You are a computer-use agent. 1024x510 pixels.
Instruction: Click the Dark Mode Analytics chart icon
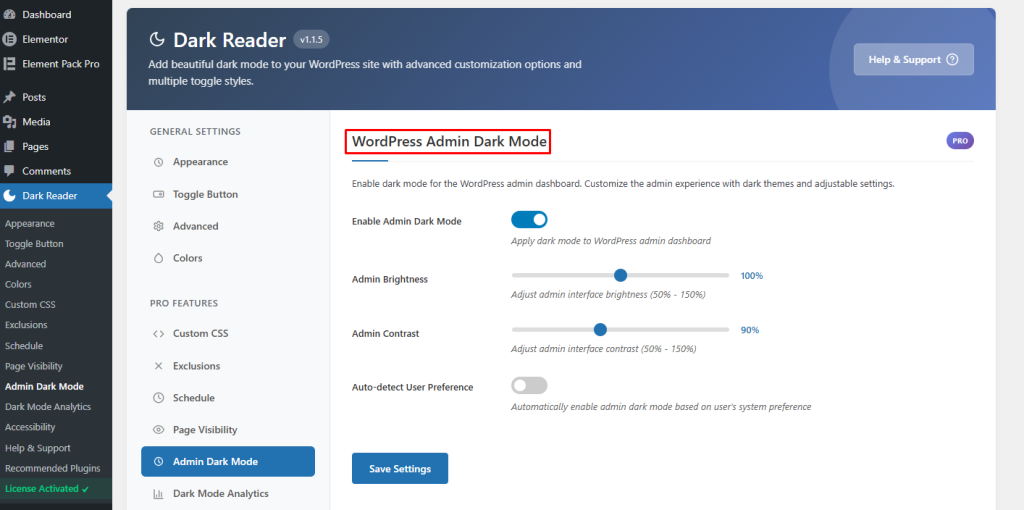coord(158,494)
